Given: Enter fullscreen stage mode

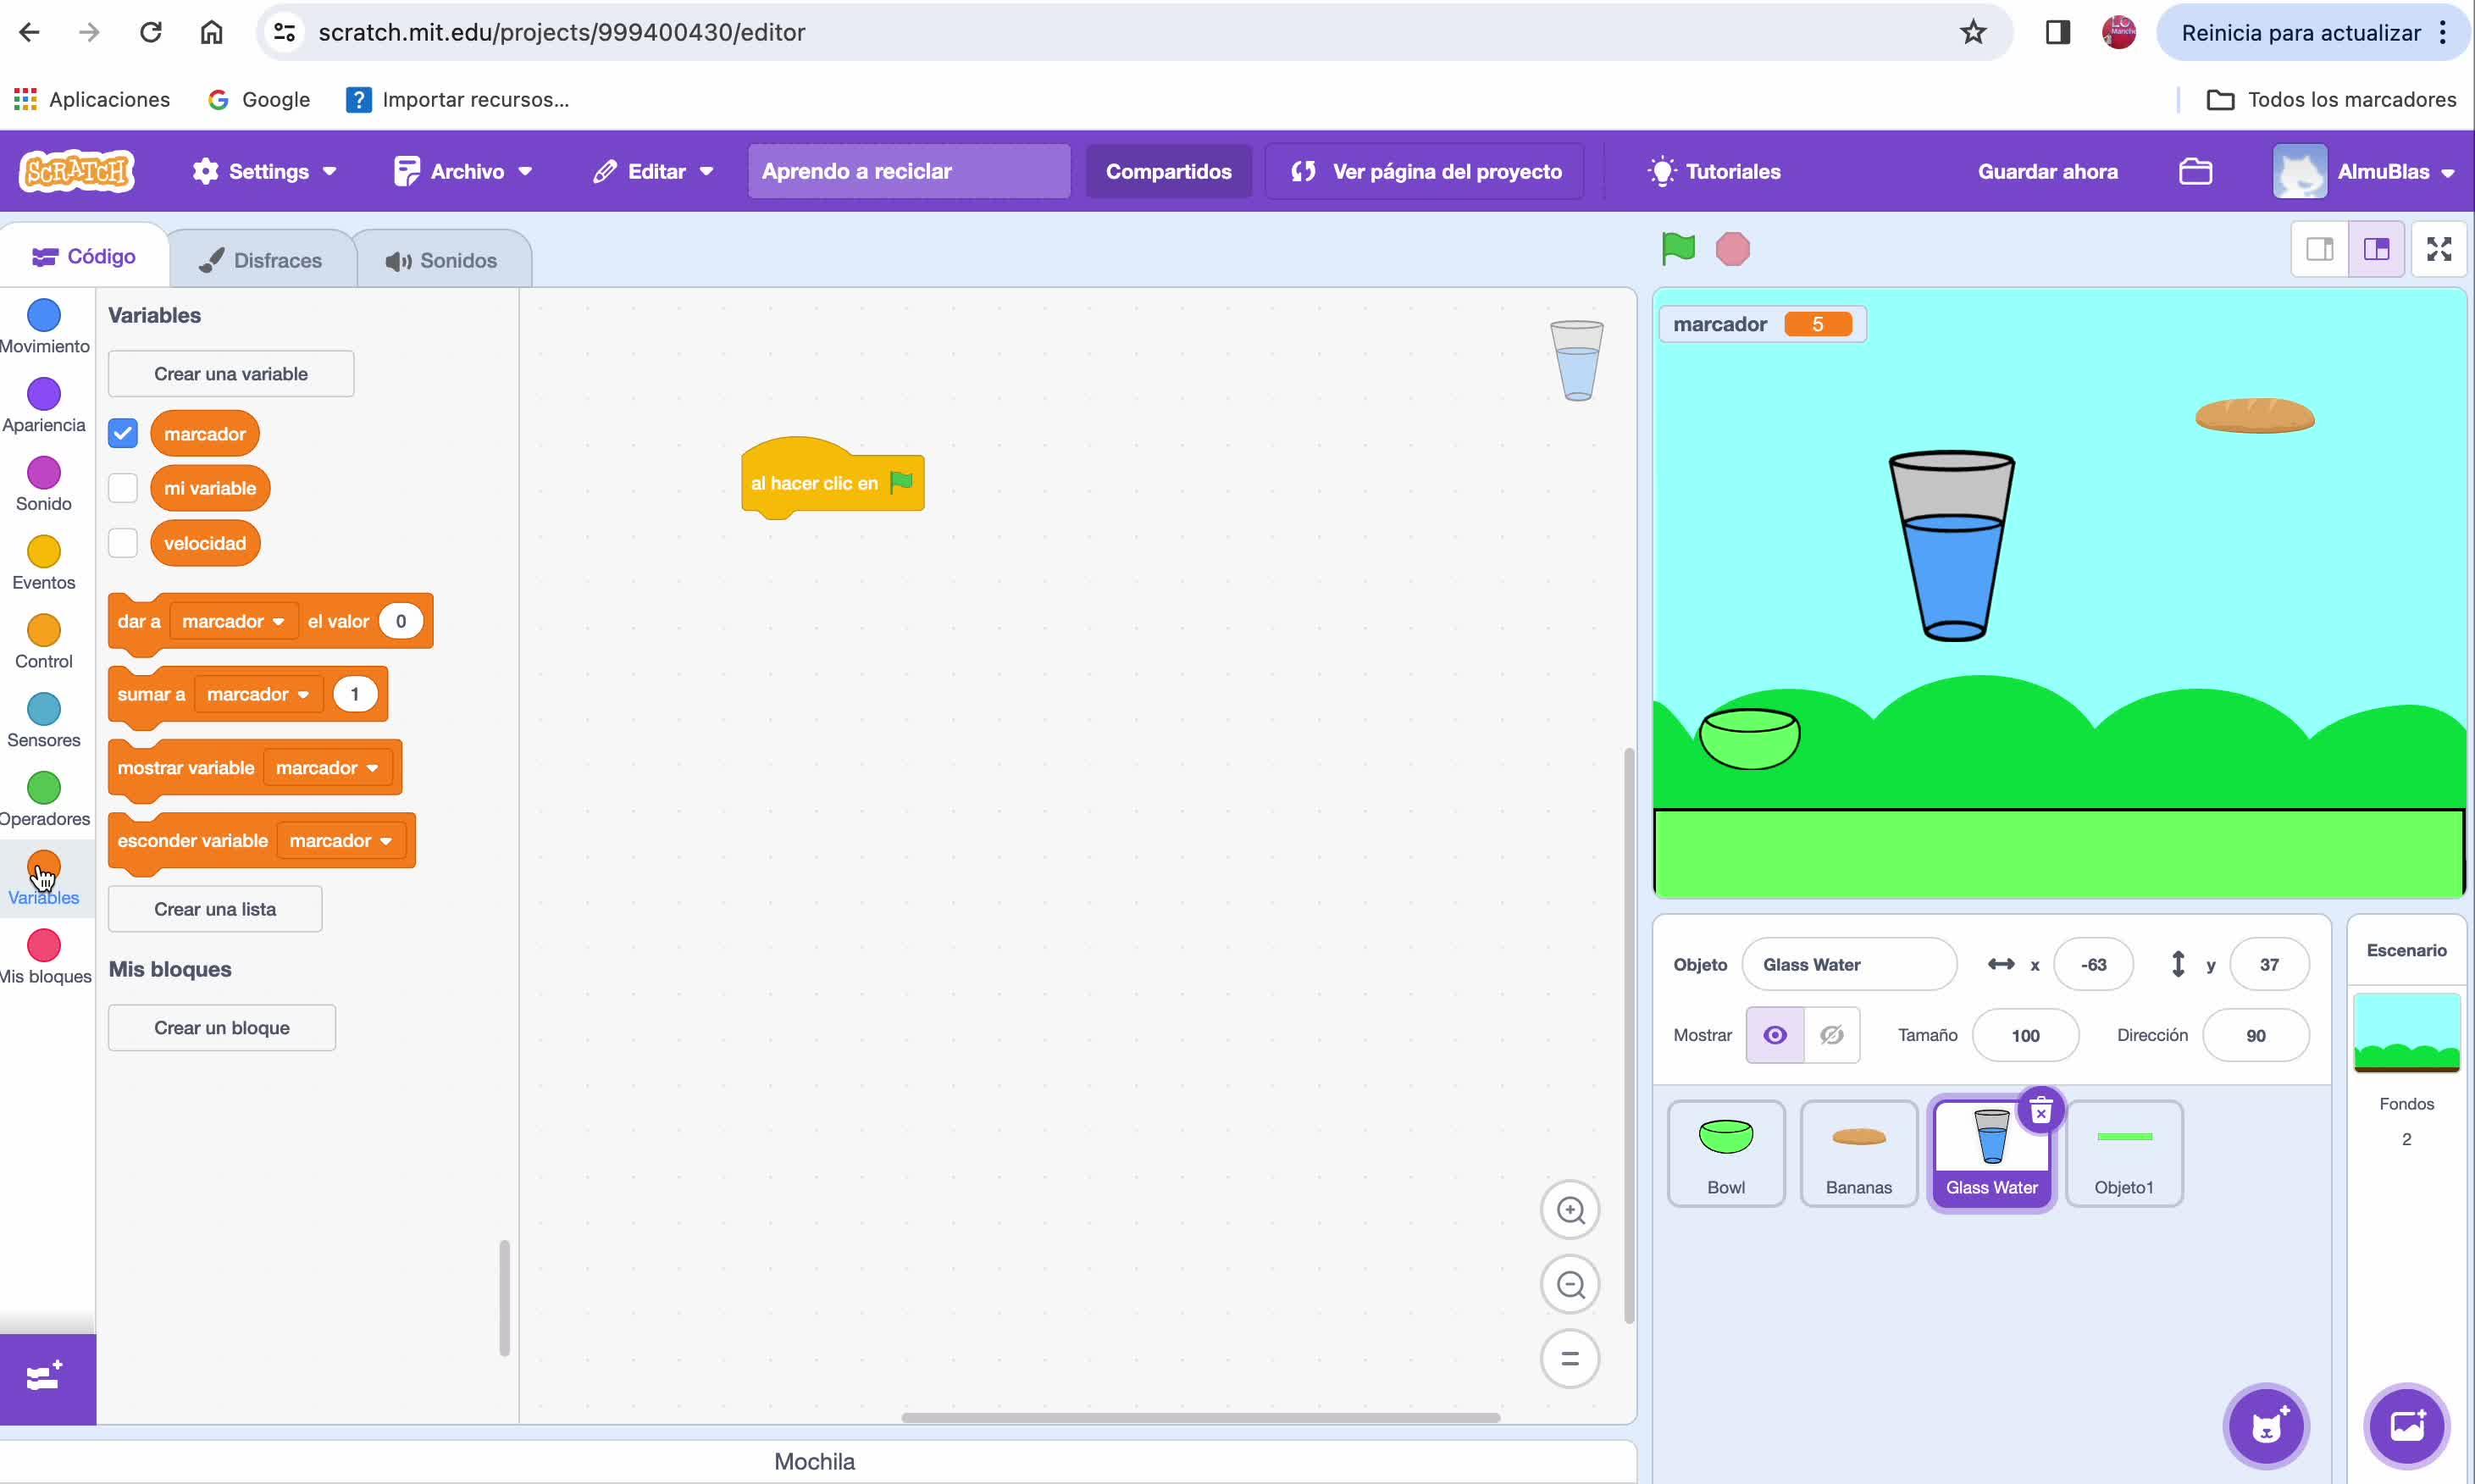Looking at the screenshot, I should 2438,249.
